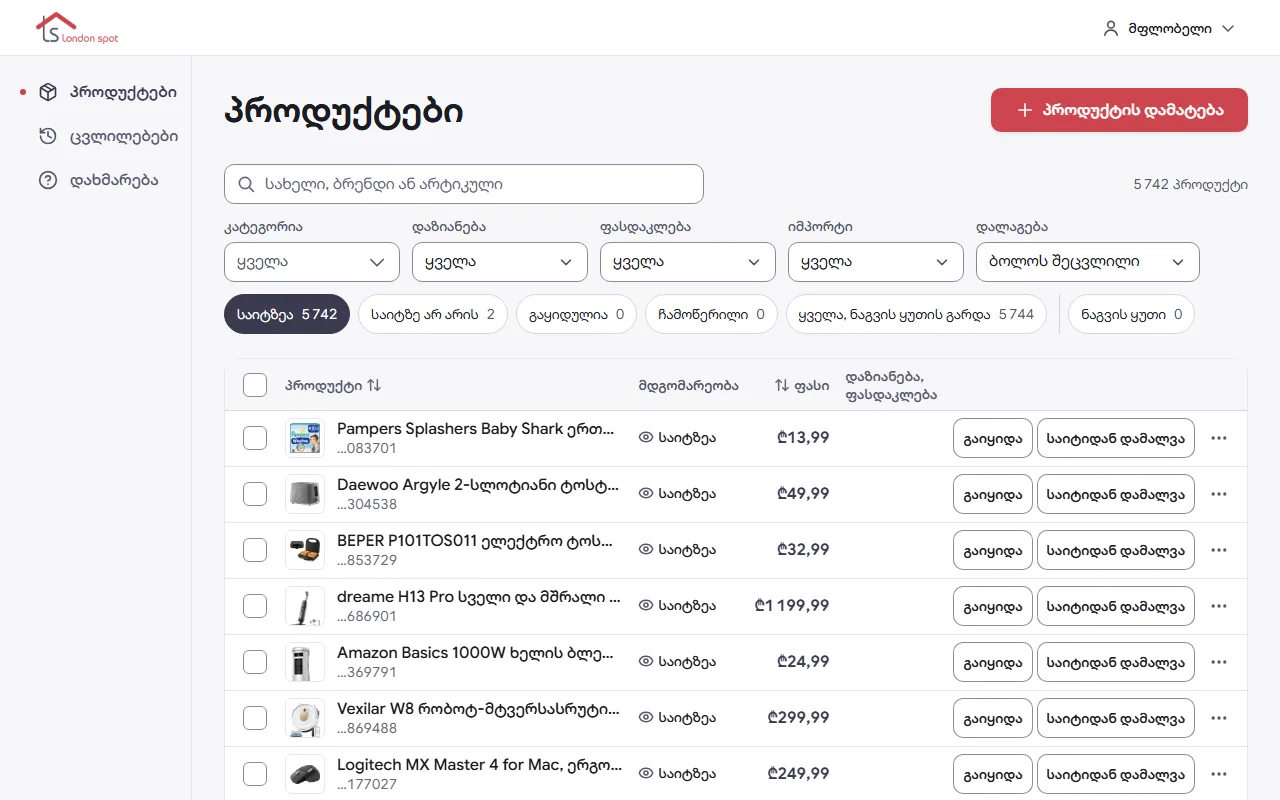Image resolution: width=1280 pixels, height=800 pixels.
Task: Open dreame H13 Pro product thumbnail
Action: pos(305,606)
